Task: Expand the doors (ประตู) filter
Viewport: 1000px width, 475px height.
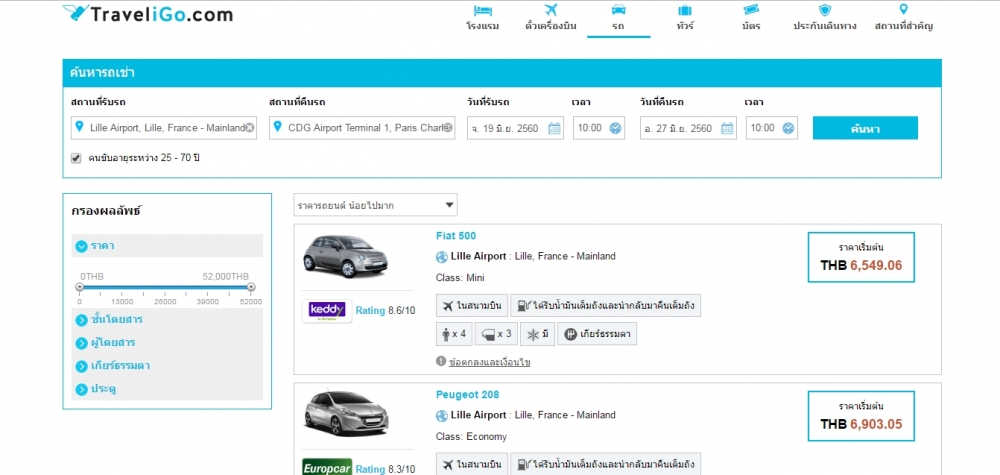Action: [x=80, y=388]
